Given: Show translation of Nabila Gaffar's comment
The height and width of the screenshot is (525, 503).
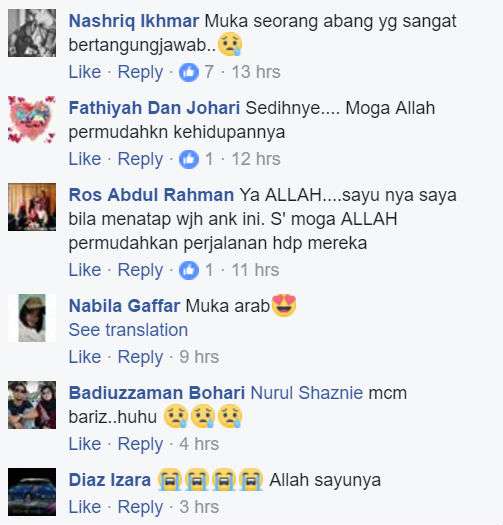Looking at the screenshot, I should [x=128, y=330].
